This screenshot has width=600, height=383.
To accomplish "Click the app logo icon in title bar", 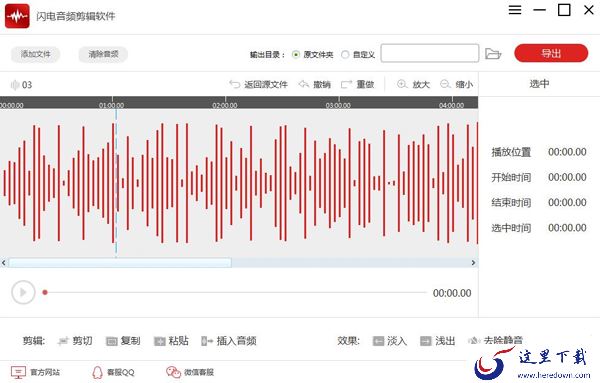I will (17, 16).
